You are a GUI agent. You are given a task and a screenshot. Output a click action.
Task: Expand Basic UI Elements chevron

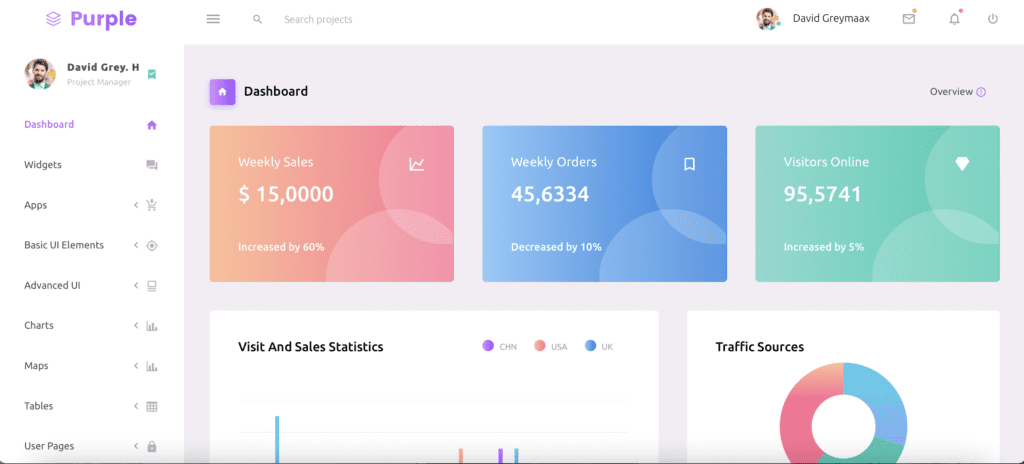pyautogui.click(x=136, y=245)
